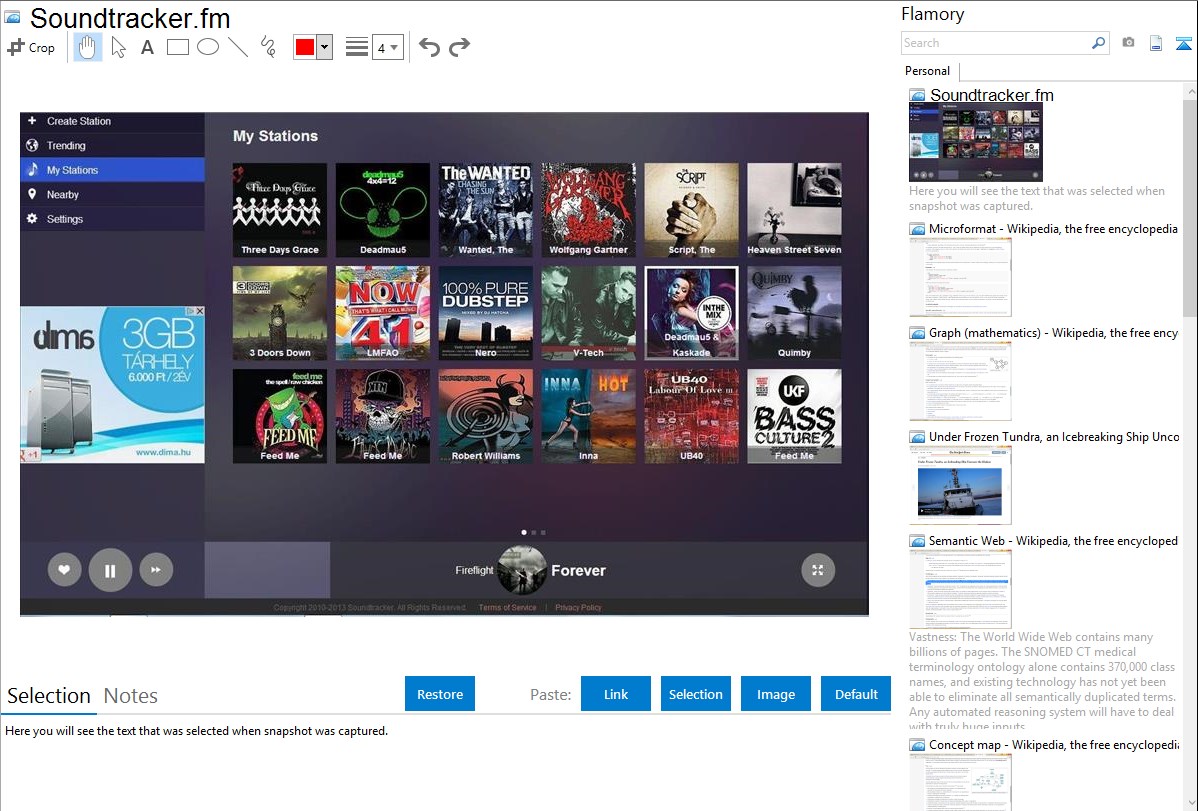
Task: Select the Crop tool
Action: coord(31,47)
